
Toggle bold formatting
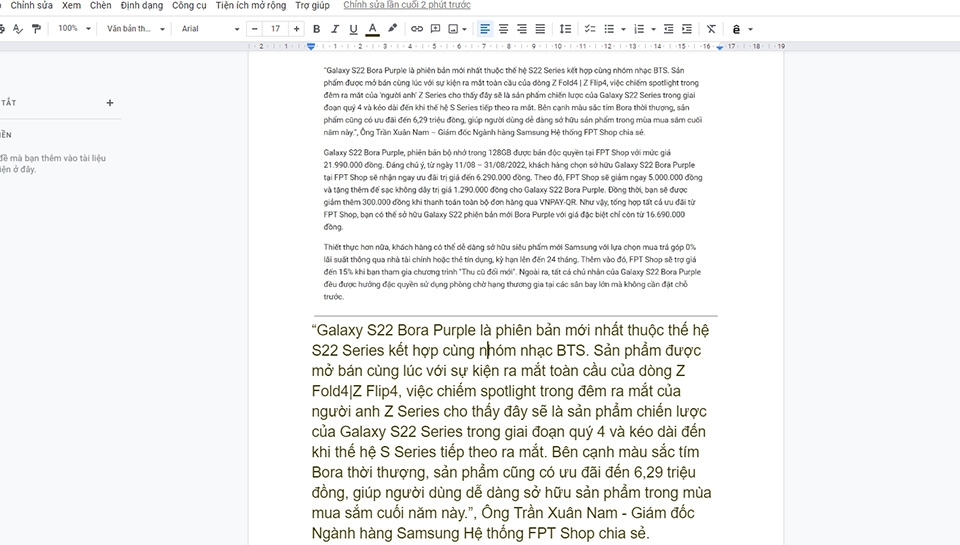coord(317,29)
